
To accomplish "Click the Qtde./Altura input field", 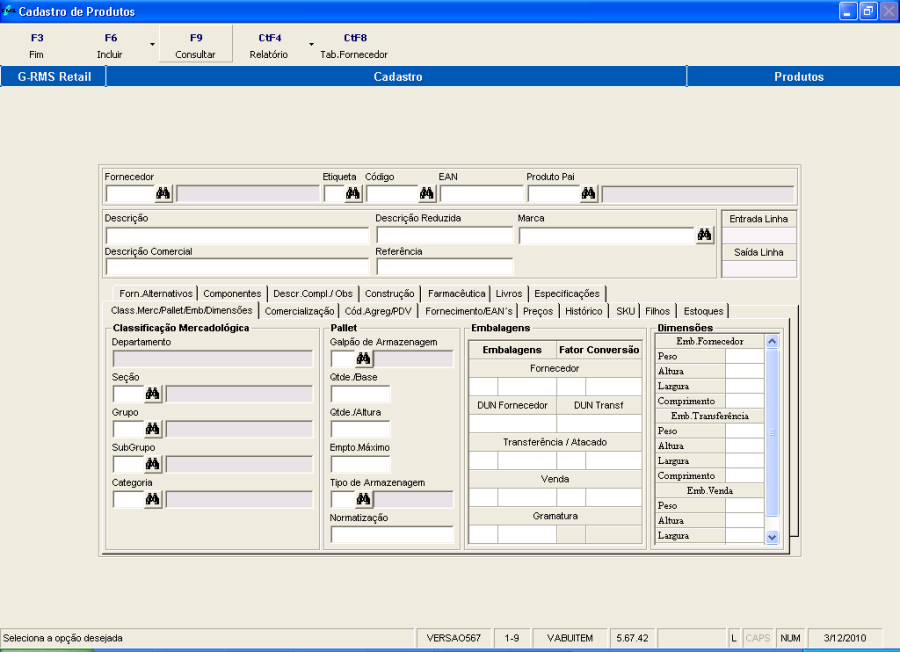I will pyautogui.click(x=360, y=429).
